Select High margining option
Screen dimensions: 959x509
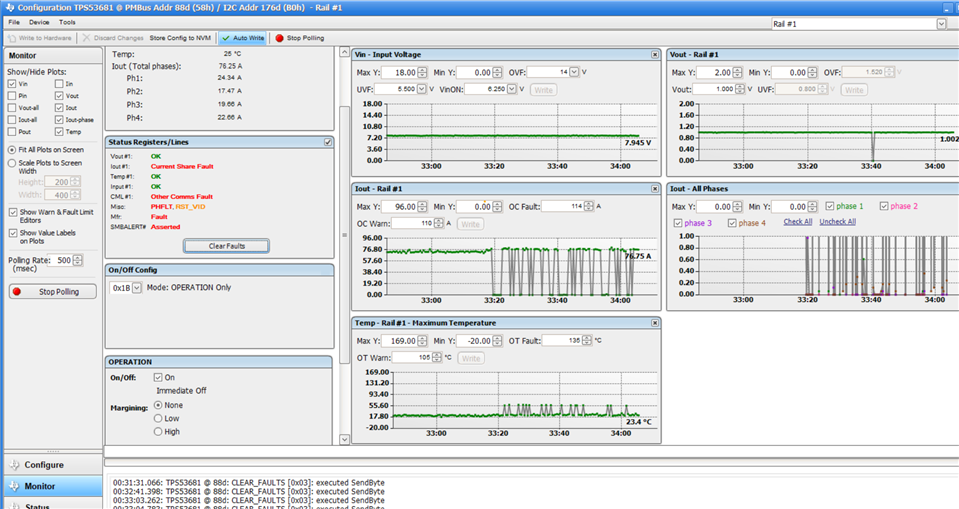click(x=158, y=431)
